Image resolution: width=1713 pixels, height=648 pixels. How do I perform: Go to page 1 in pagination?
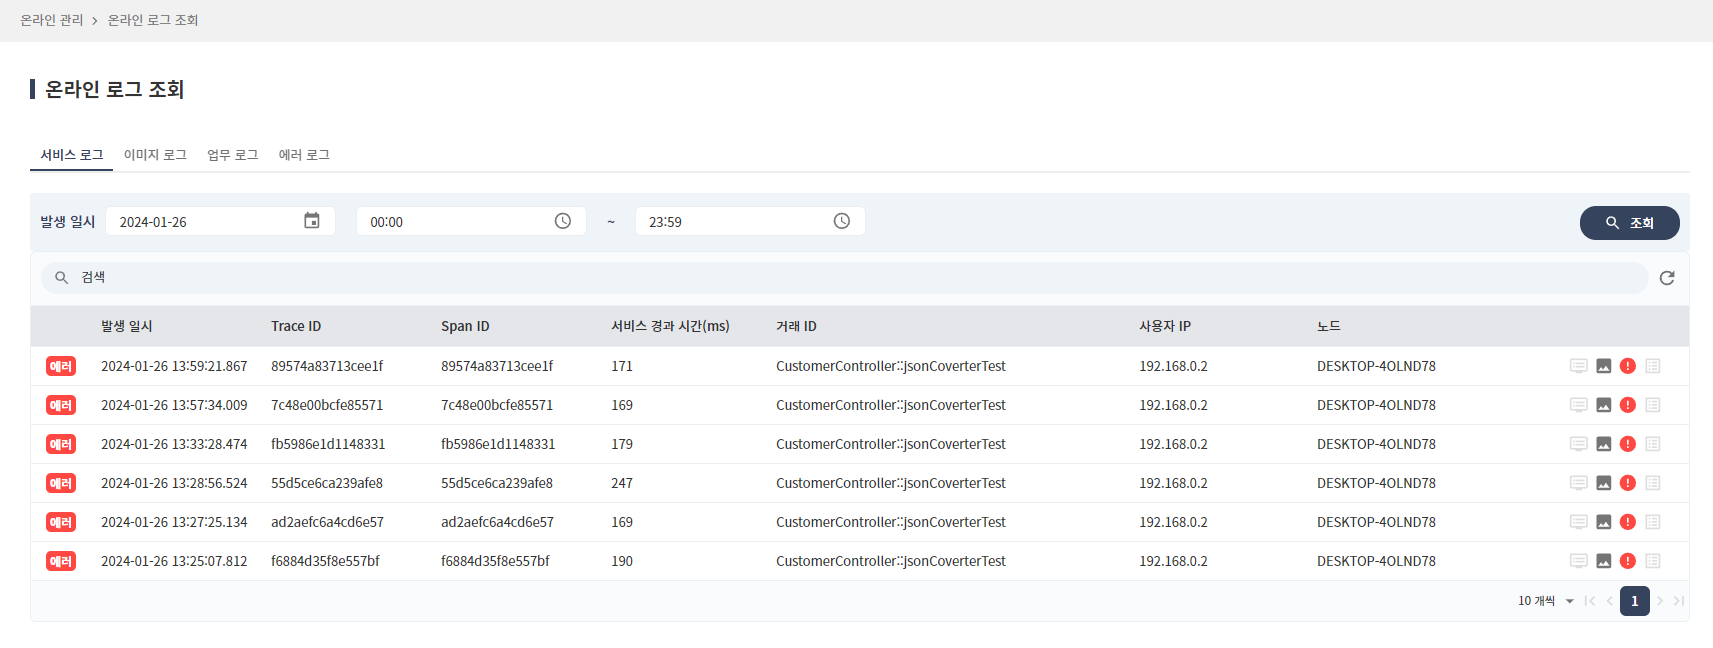[x=1635, y=601]
